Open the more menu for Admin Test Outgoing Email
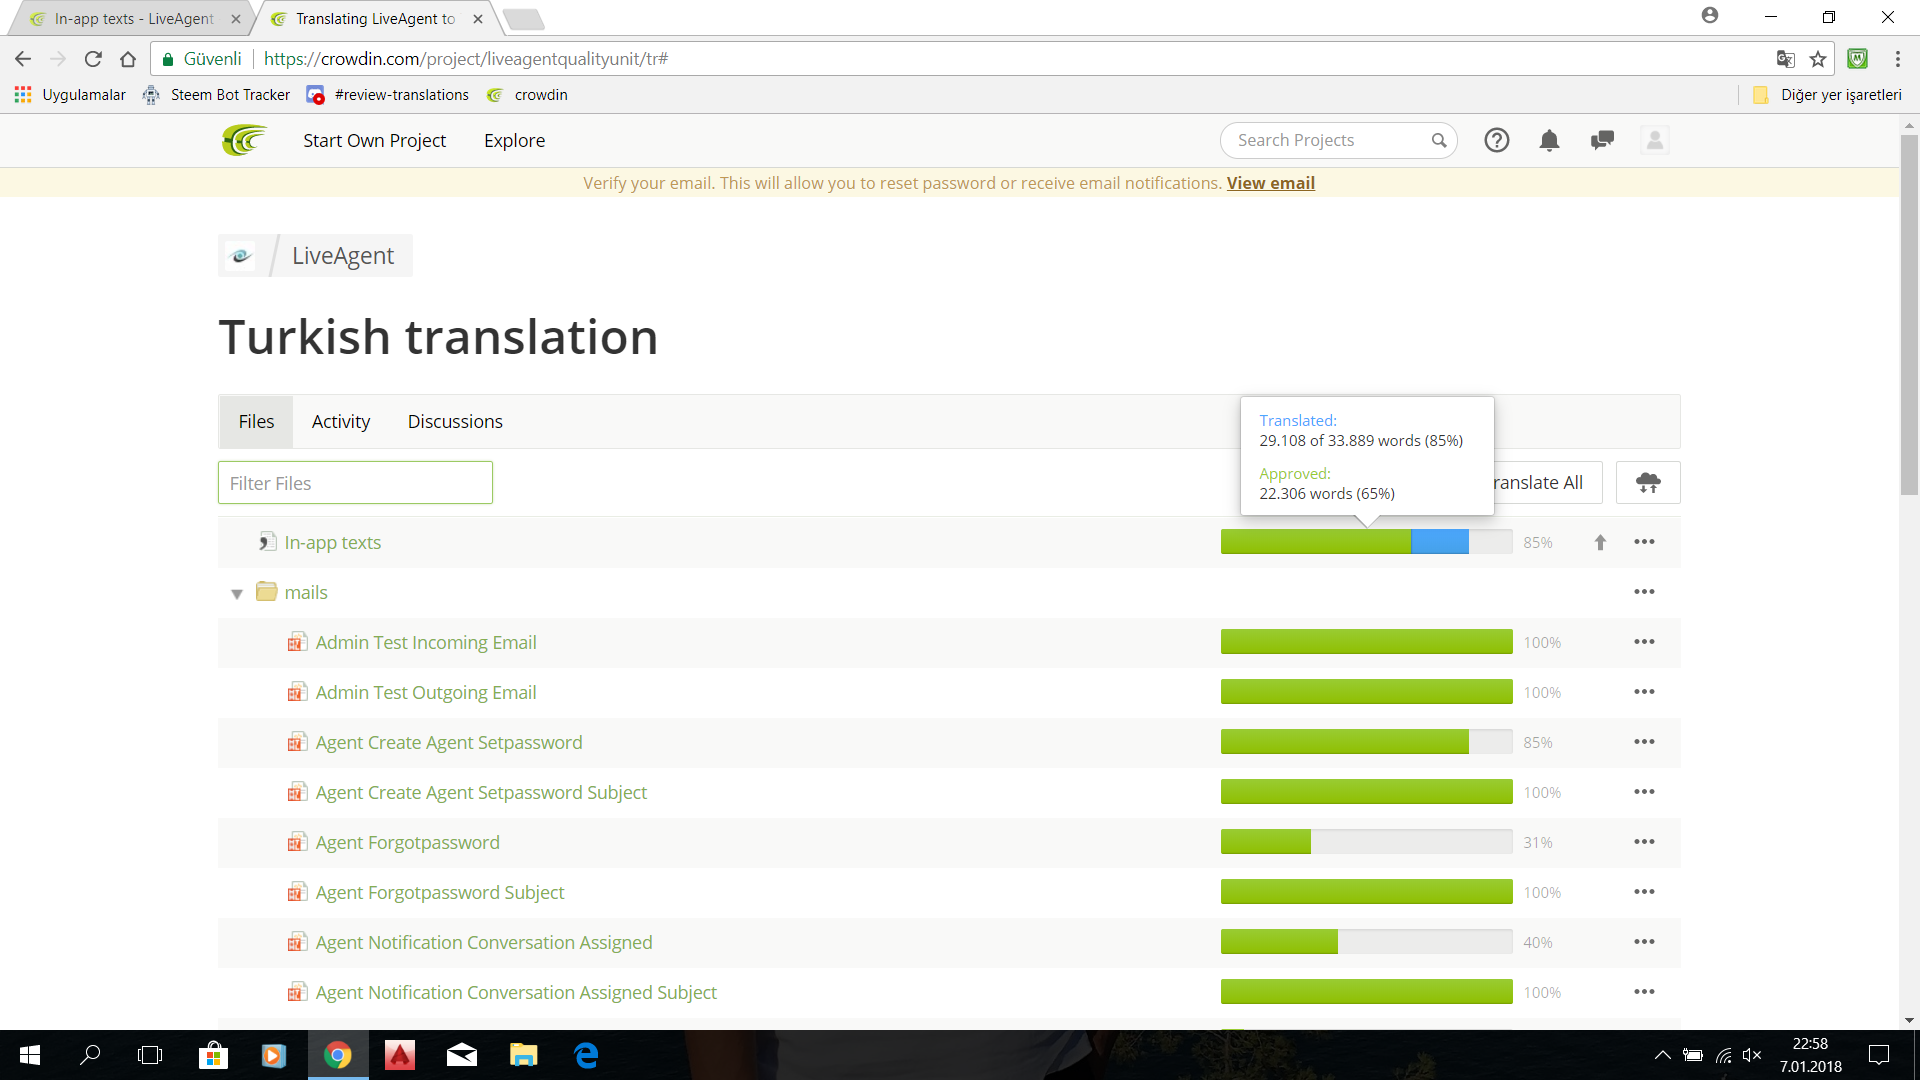The width and height of the screenshot is (1920, 1080). tap(1644, 692)
